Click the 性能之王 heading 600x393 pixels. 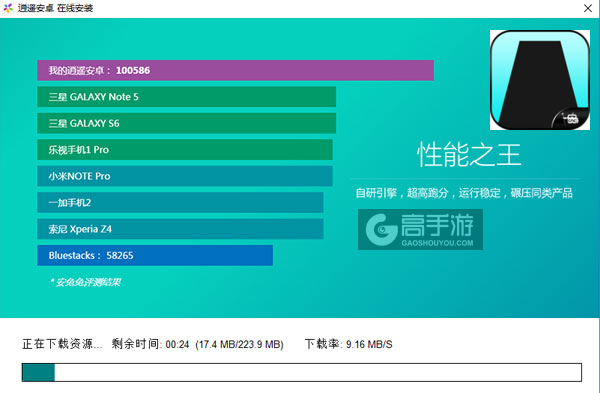[469, 155]
